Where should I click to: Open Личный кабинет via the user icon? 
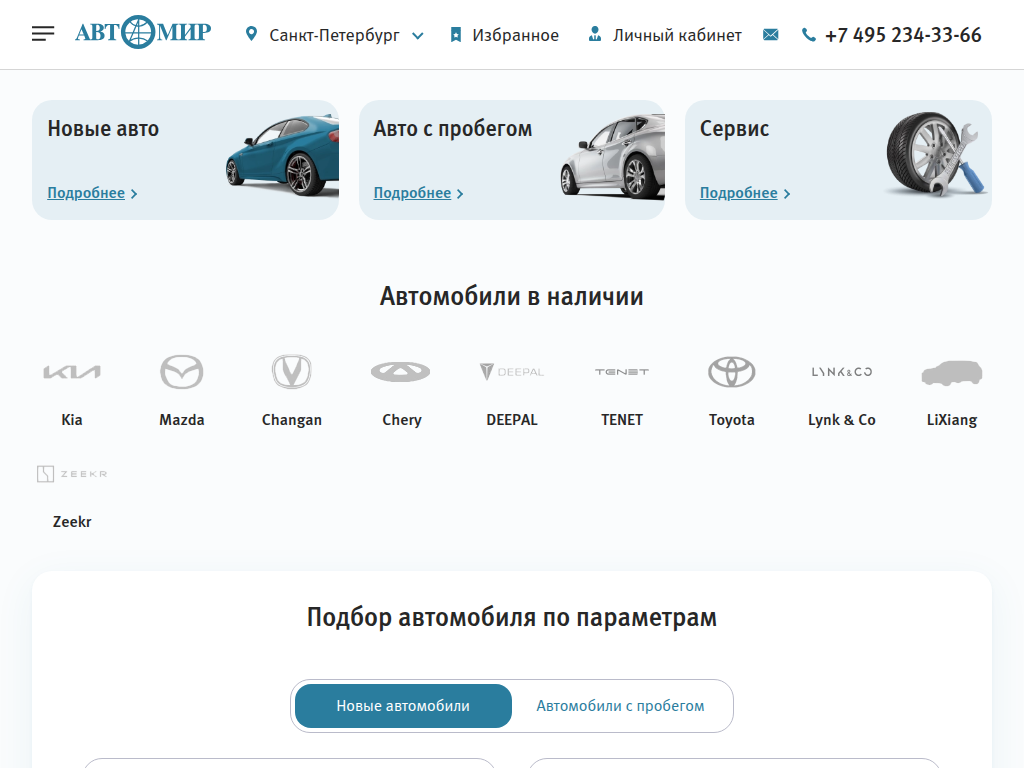(596, 34)
